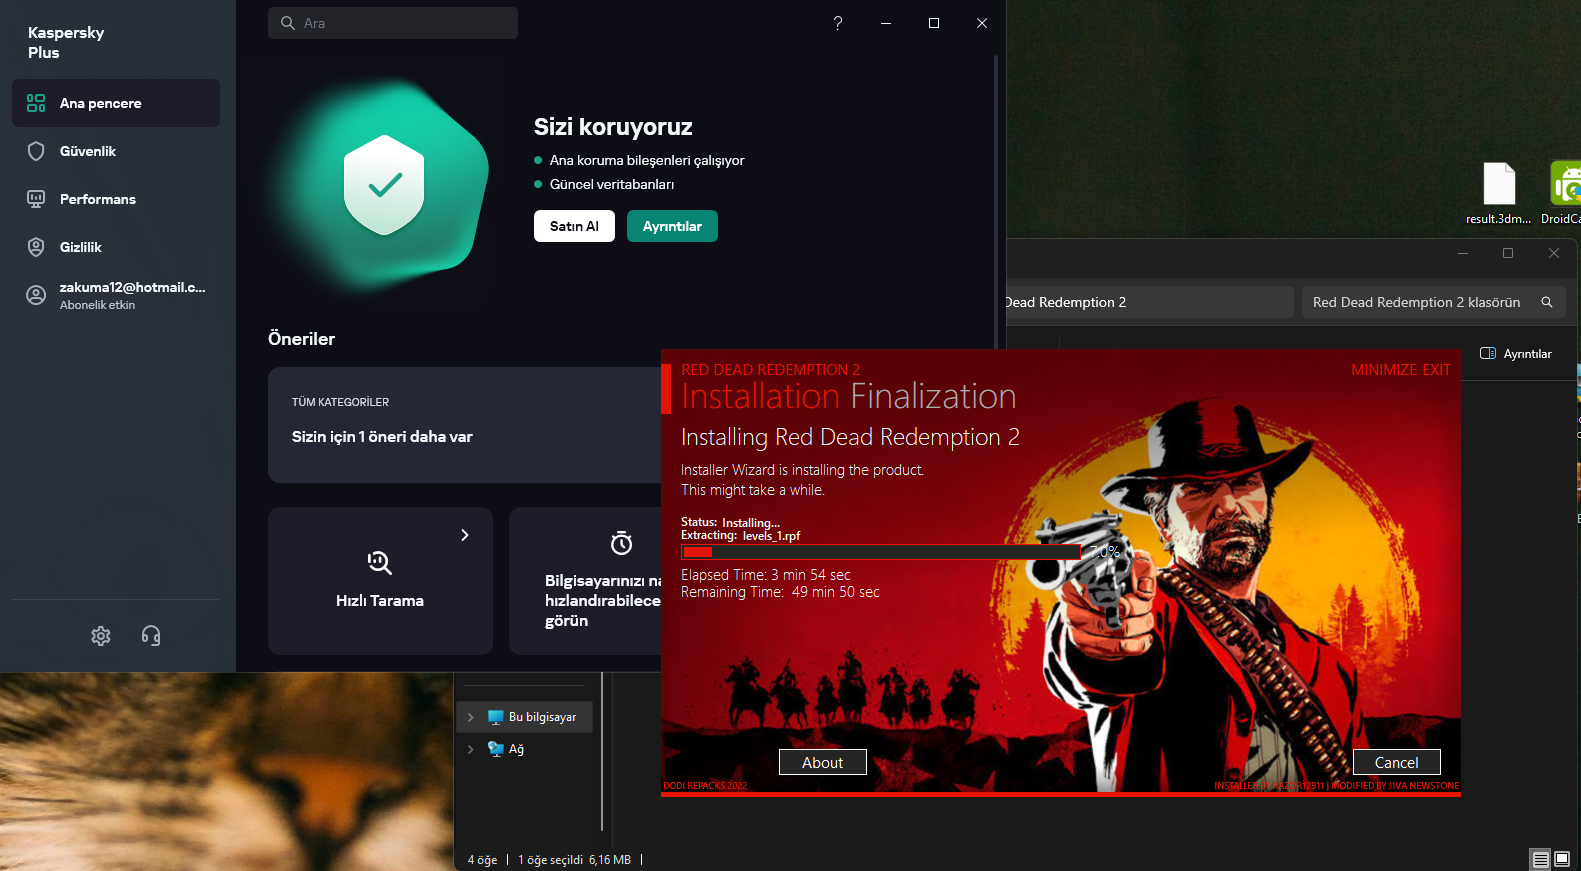Viewport: 1581px width, 871px height.
Task: Click EXIT in the Red Dead installer
Action: pos(1437,370)
